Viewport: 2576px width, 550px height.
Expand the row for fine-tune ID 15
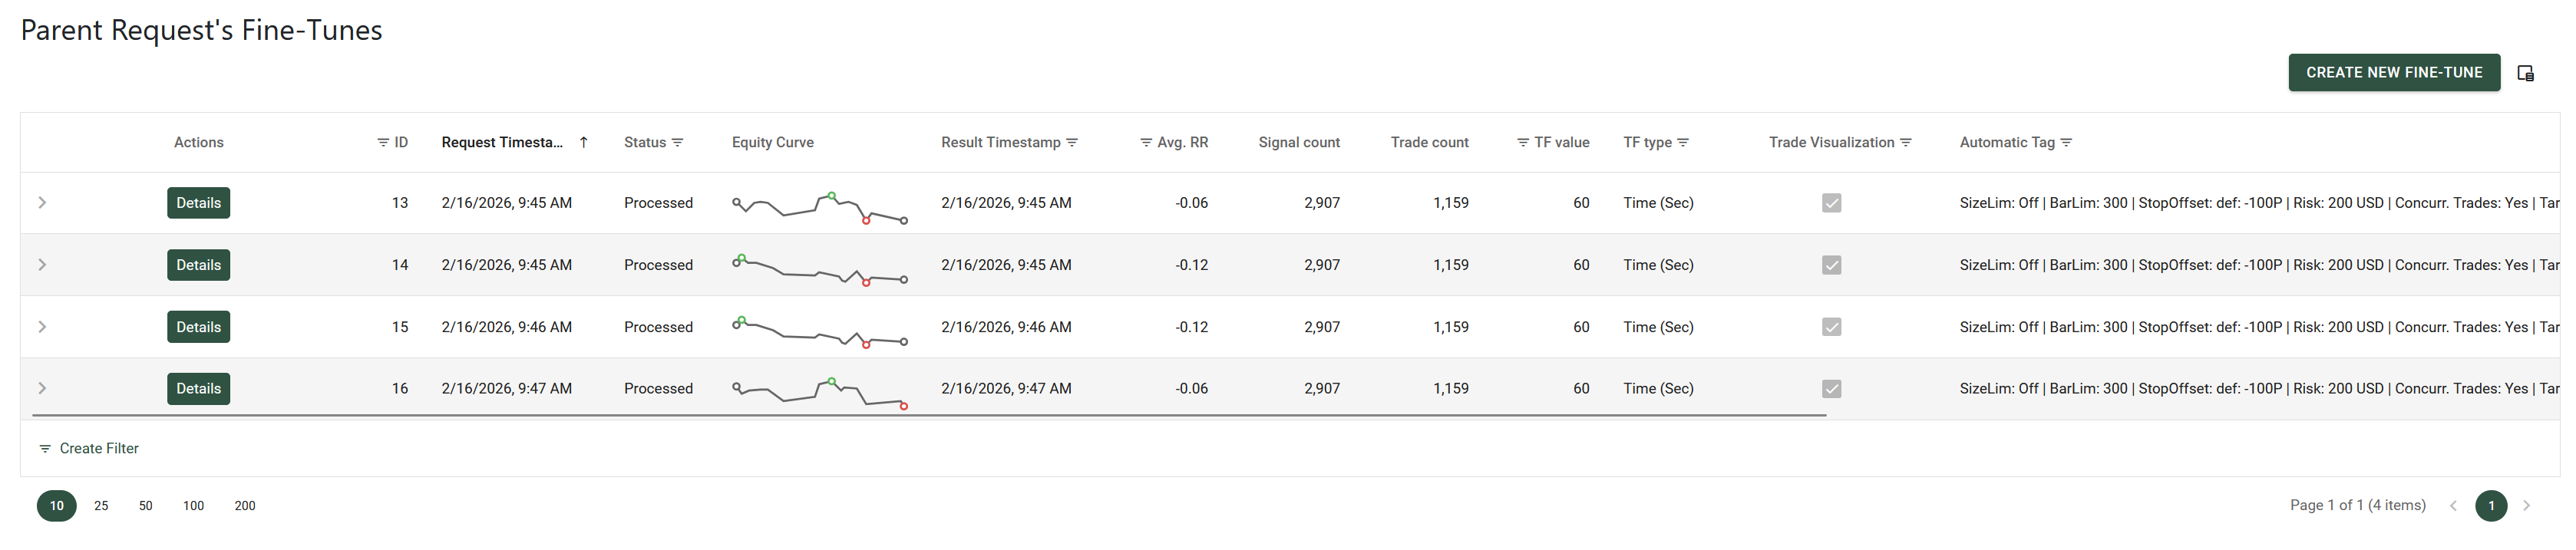click(x=42, y=327)
